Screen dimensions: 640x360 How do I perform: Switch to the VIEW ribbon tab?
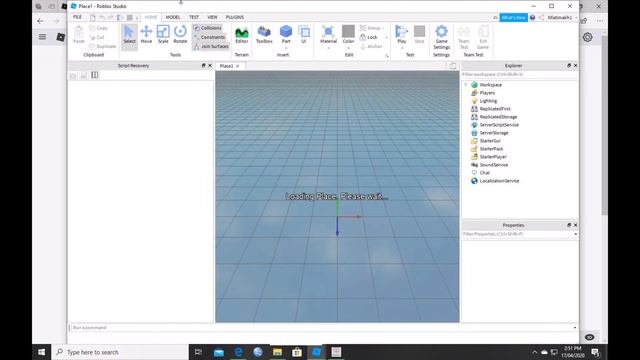click(212, 17)
